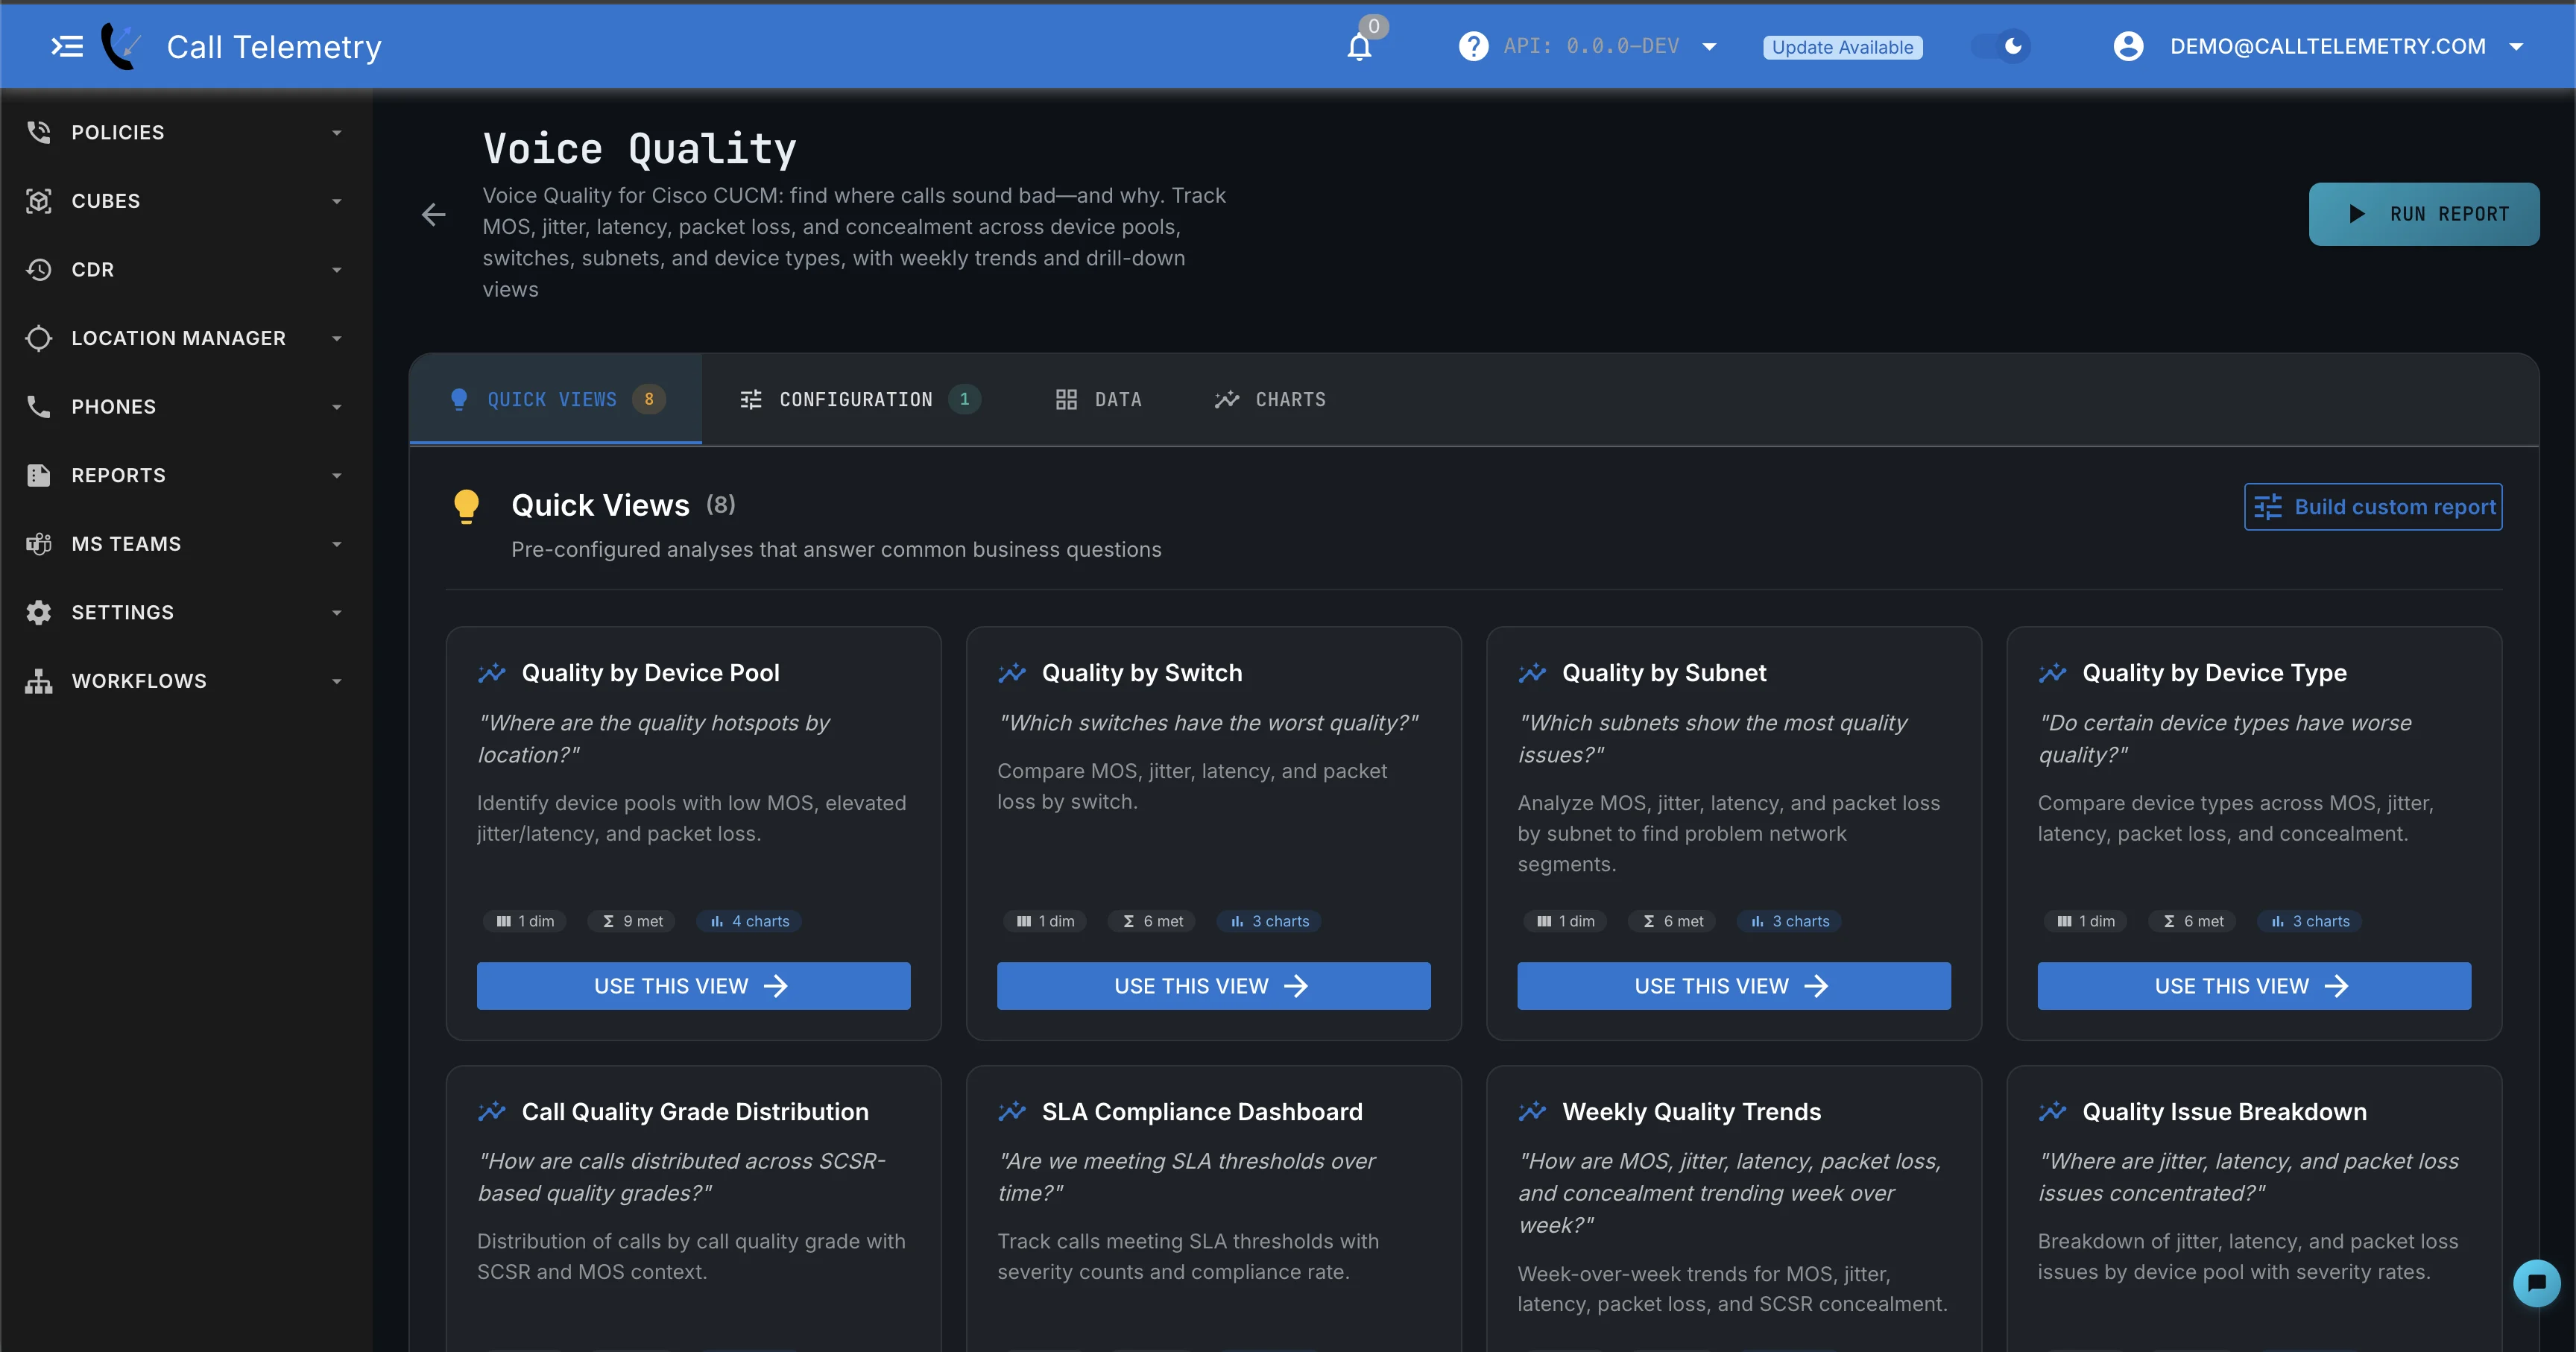Viewport: 2576px width, 1352px height.
Task: Click the chart icon on Quality by Subnet
Action: 1532,673
